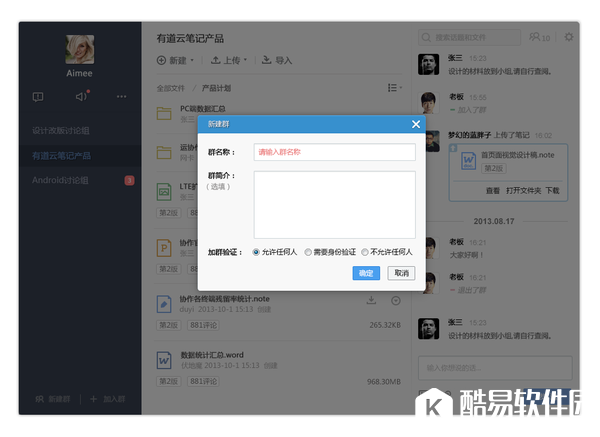
Task: Click 张三's avatar at the top message
Action: (x=429, y=64)
